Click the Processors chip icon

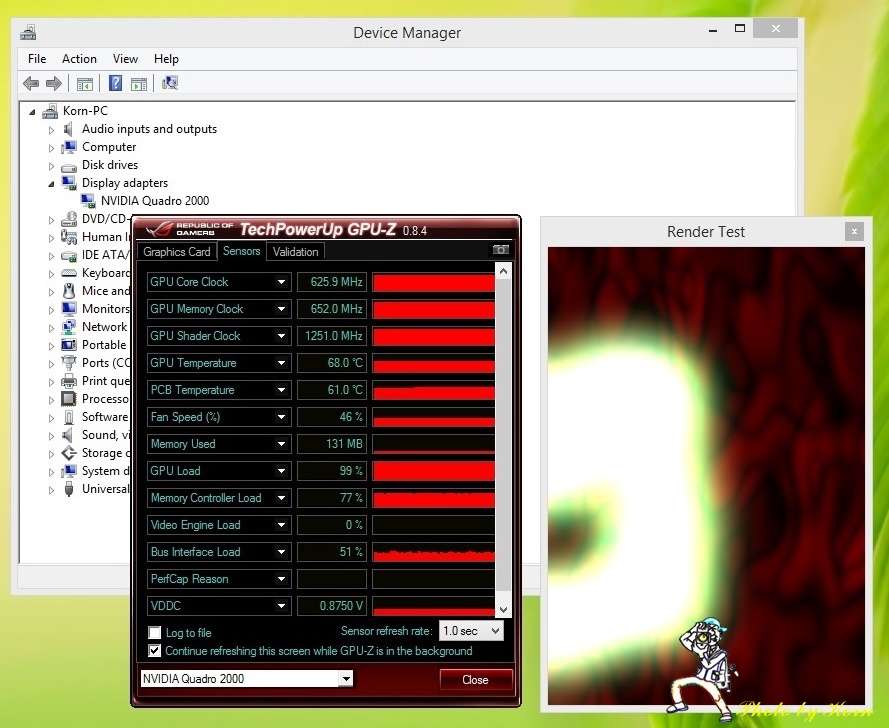tap(69, 399)
